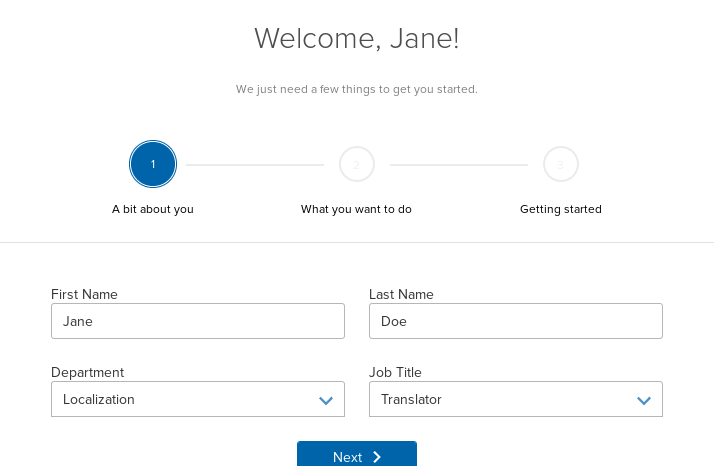
Task: Click the Department field label
Action: coord(87,372)
